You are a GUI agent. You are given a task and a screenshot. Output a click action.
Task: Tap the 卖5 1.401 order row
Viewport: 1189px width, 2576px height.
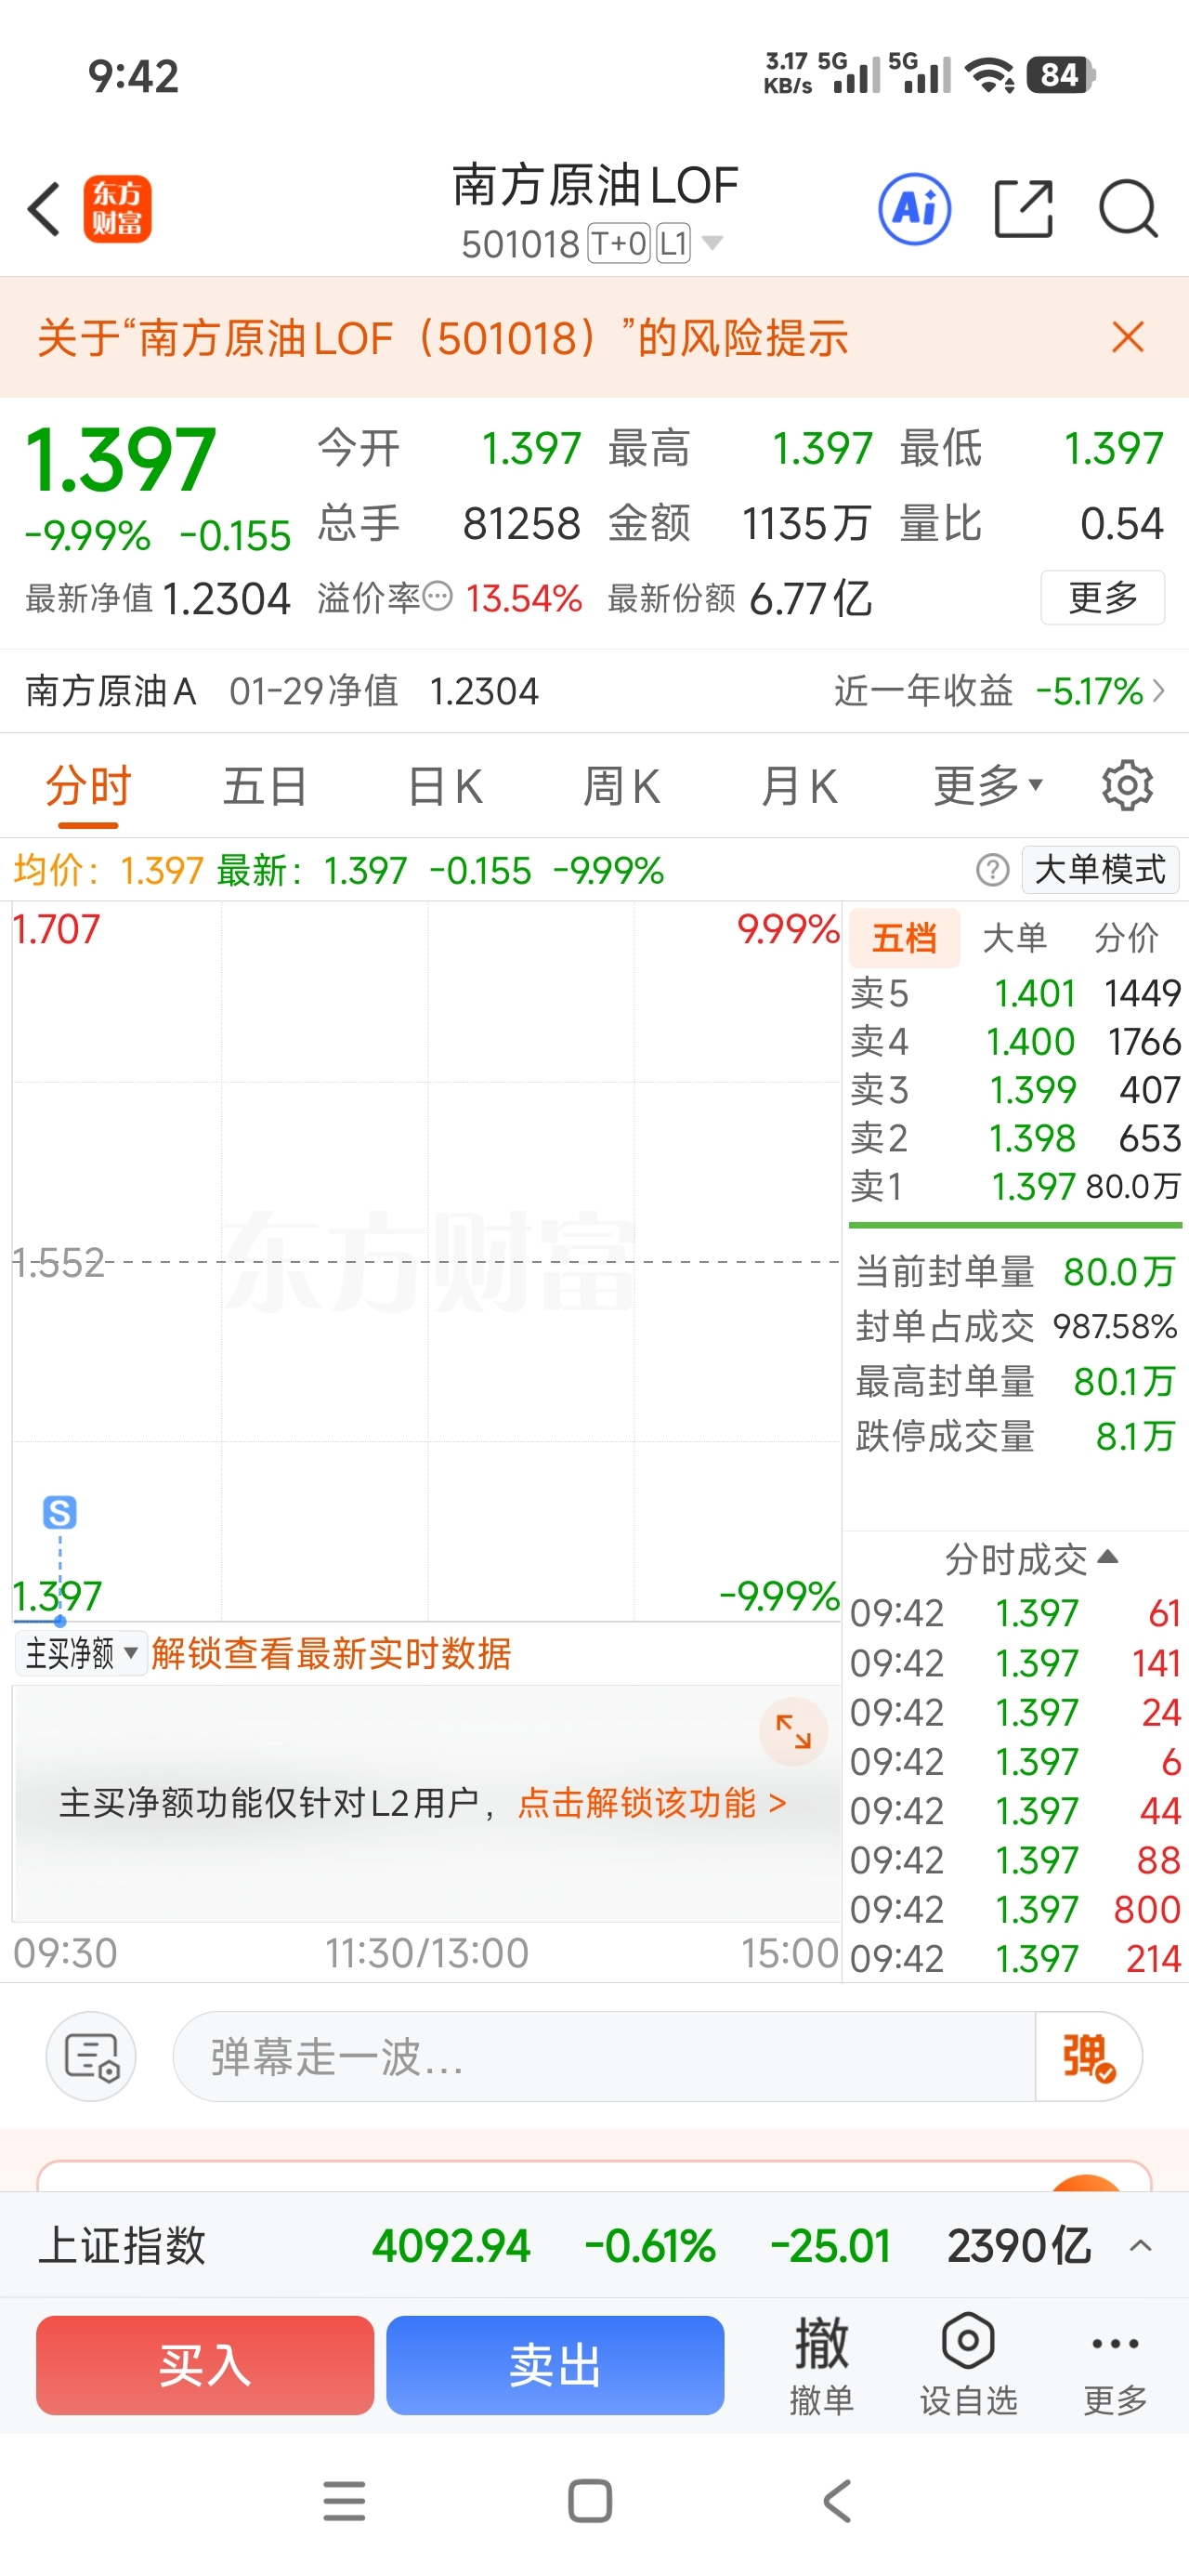(1015, 993)
